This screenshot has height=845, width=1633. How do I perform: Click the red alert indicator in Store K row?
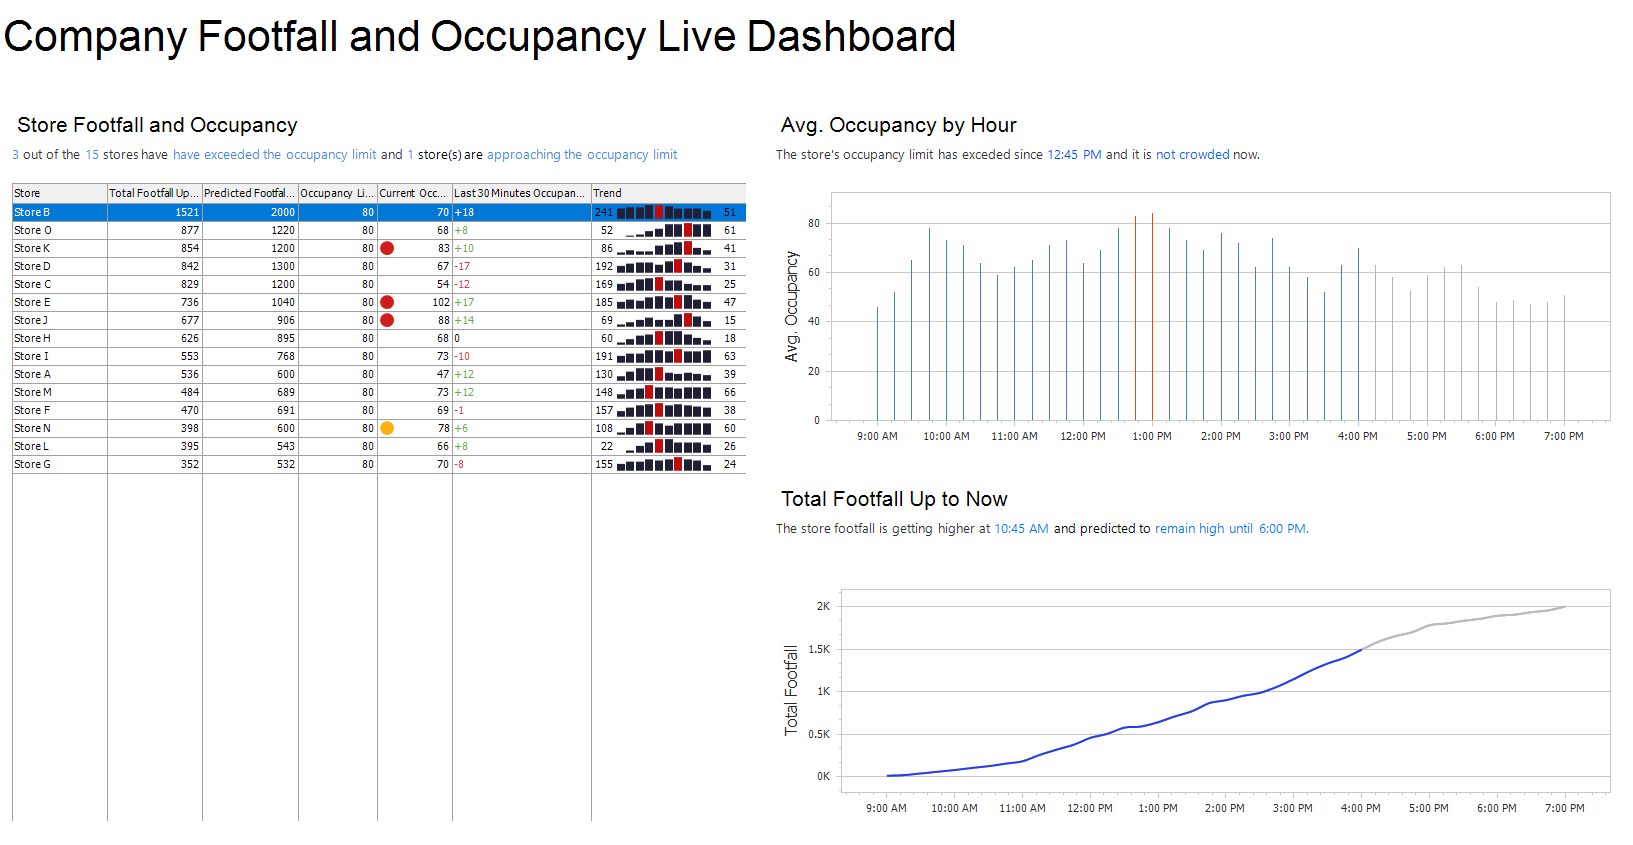(387, 248)
